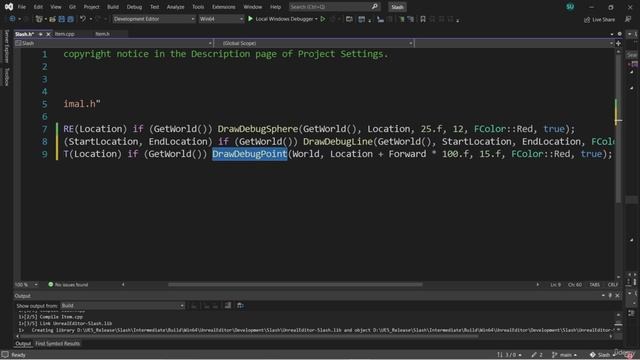Open the Development Editor configuration dropdown
Image resolution: width=640 pixels, height=360 pixels.
(x=154, y=19)
